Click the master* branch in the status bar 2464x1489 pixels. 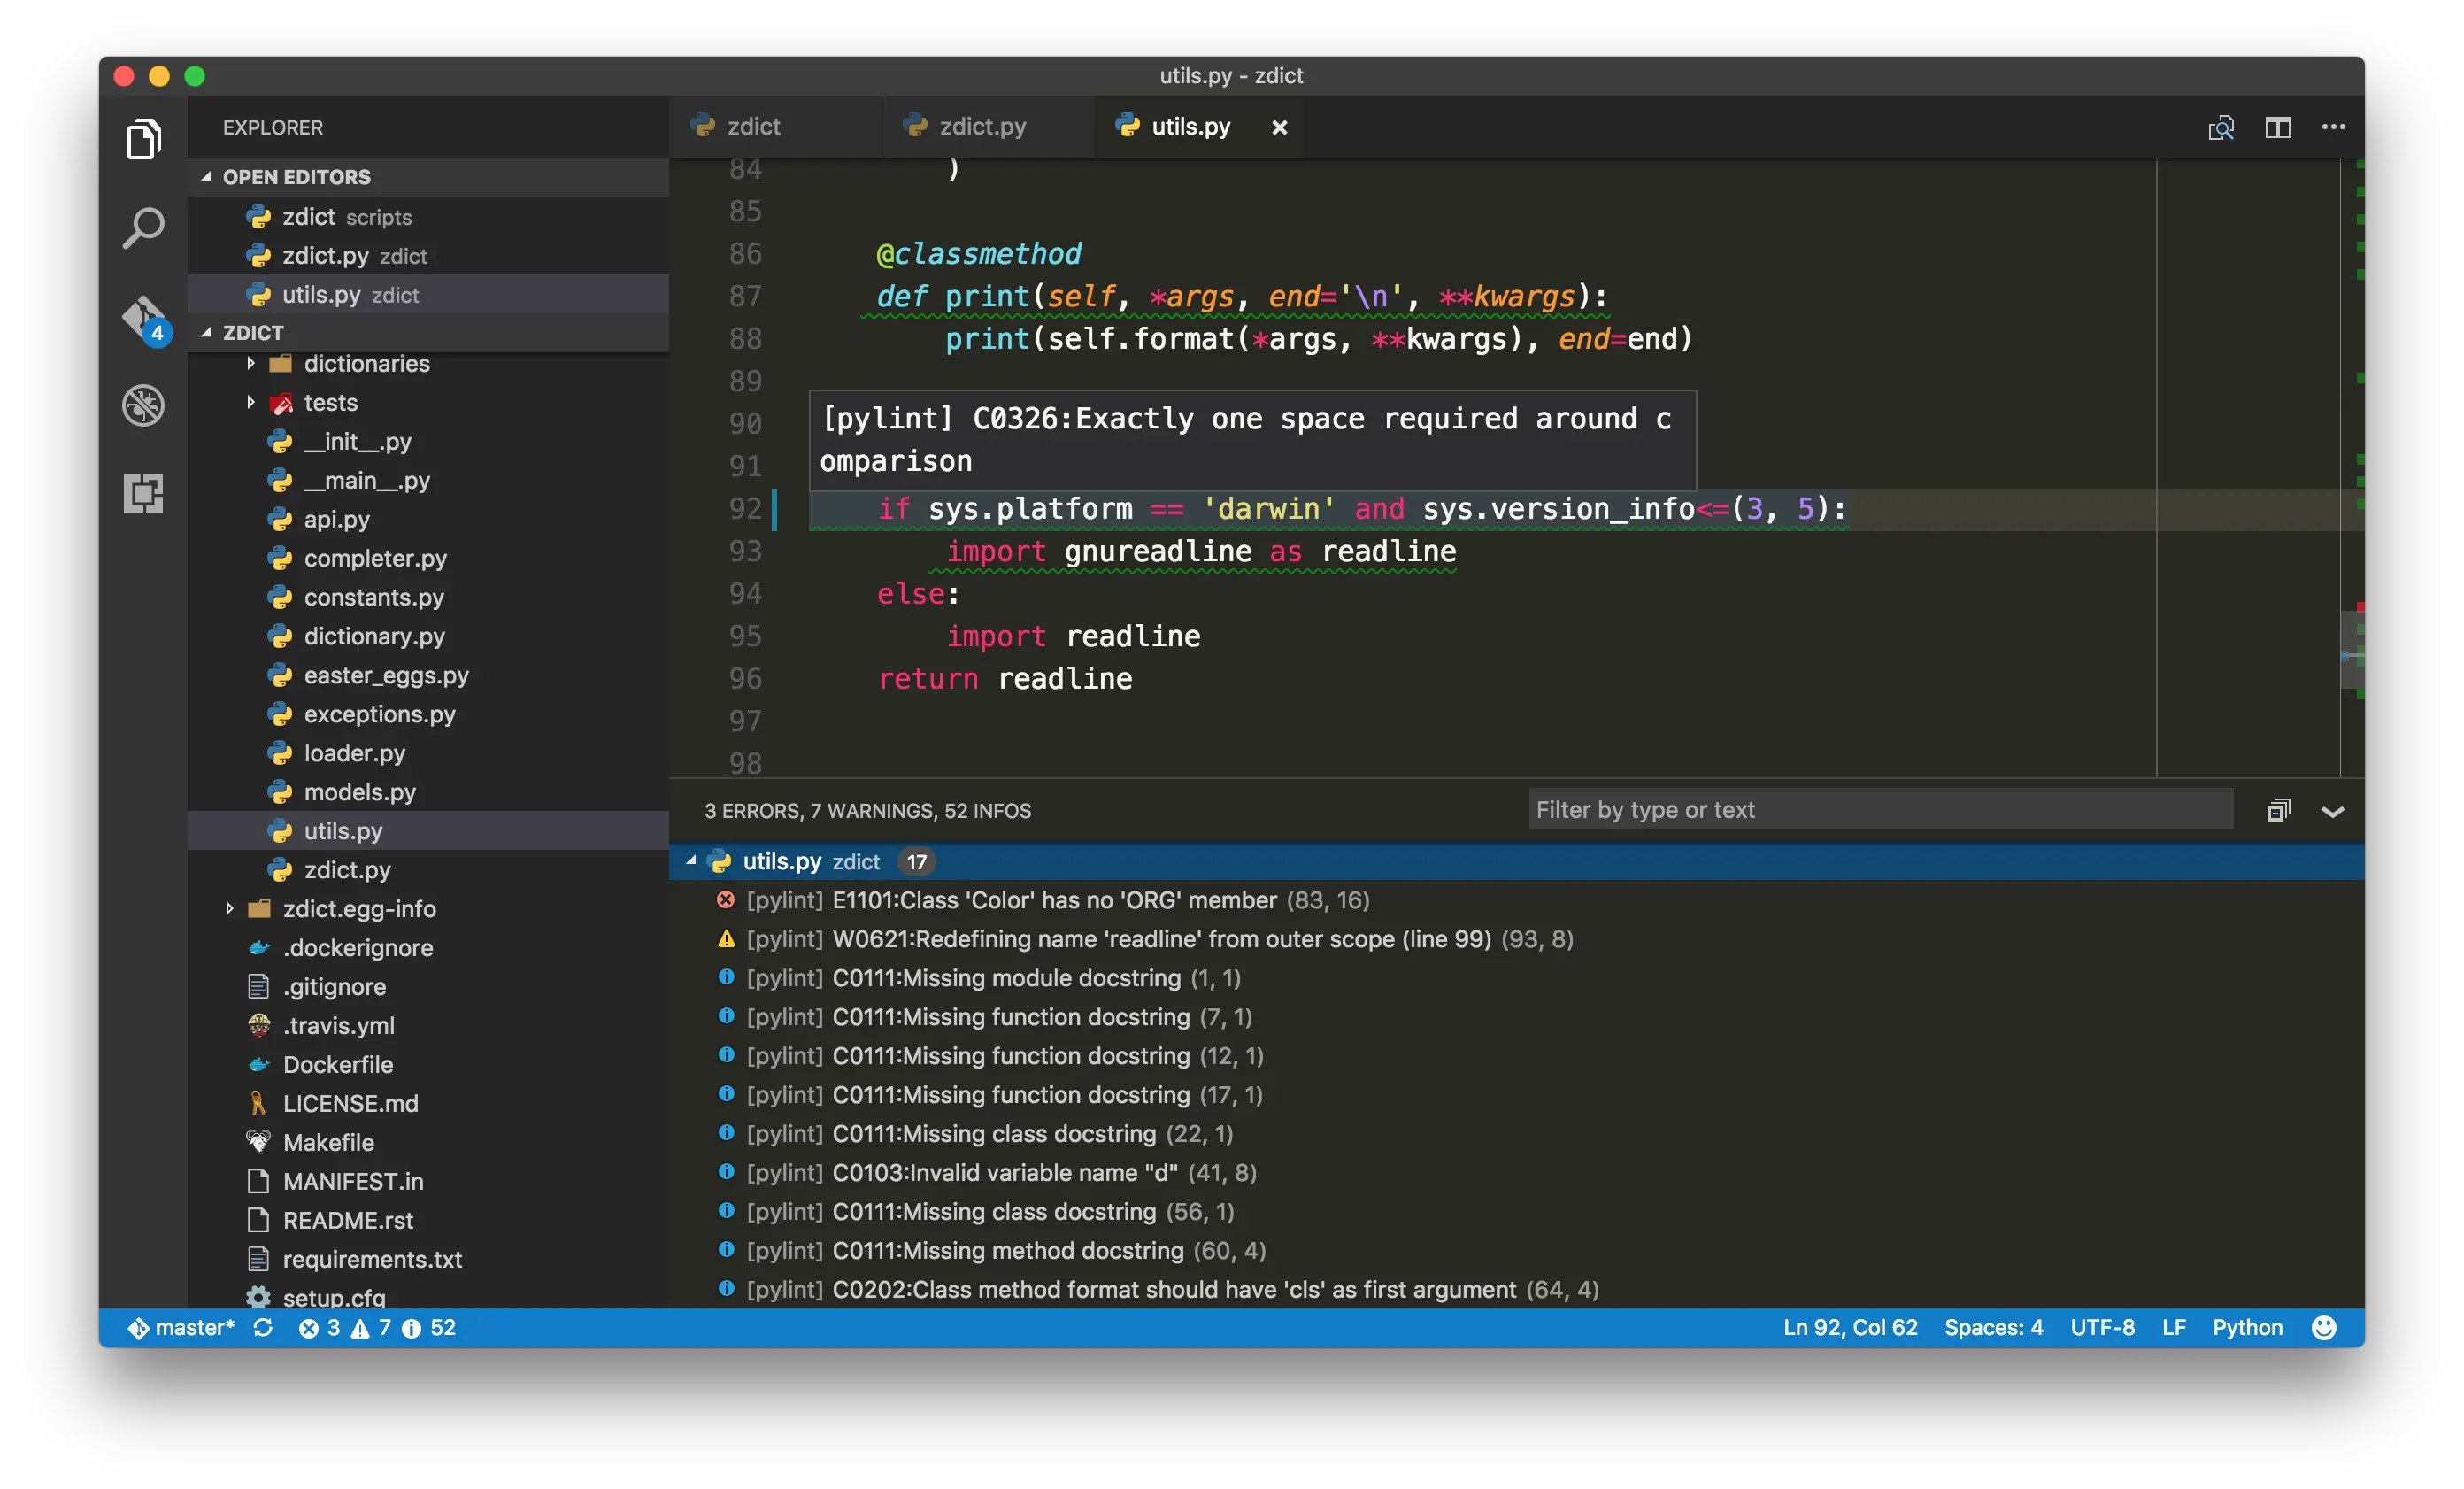183,1328
